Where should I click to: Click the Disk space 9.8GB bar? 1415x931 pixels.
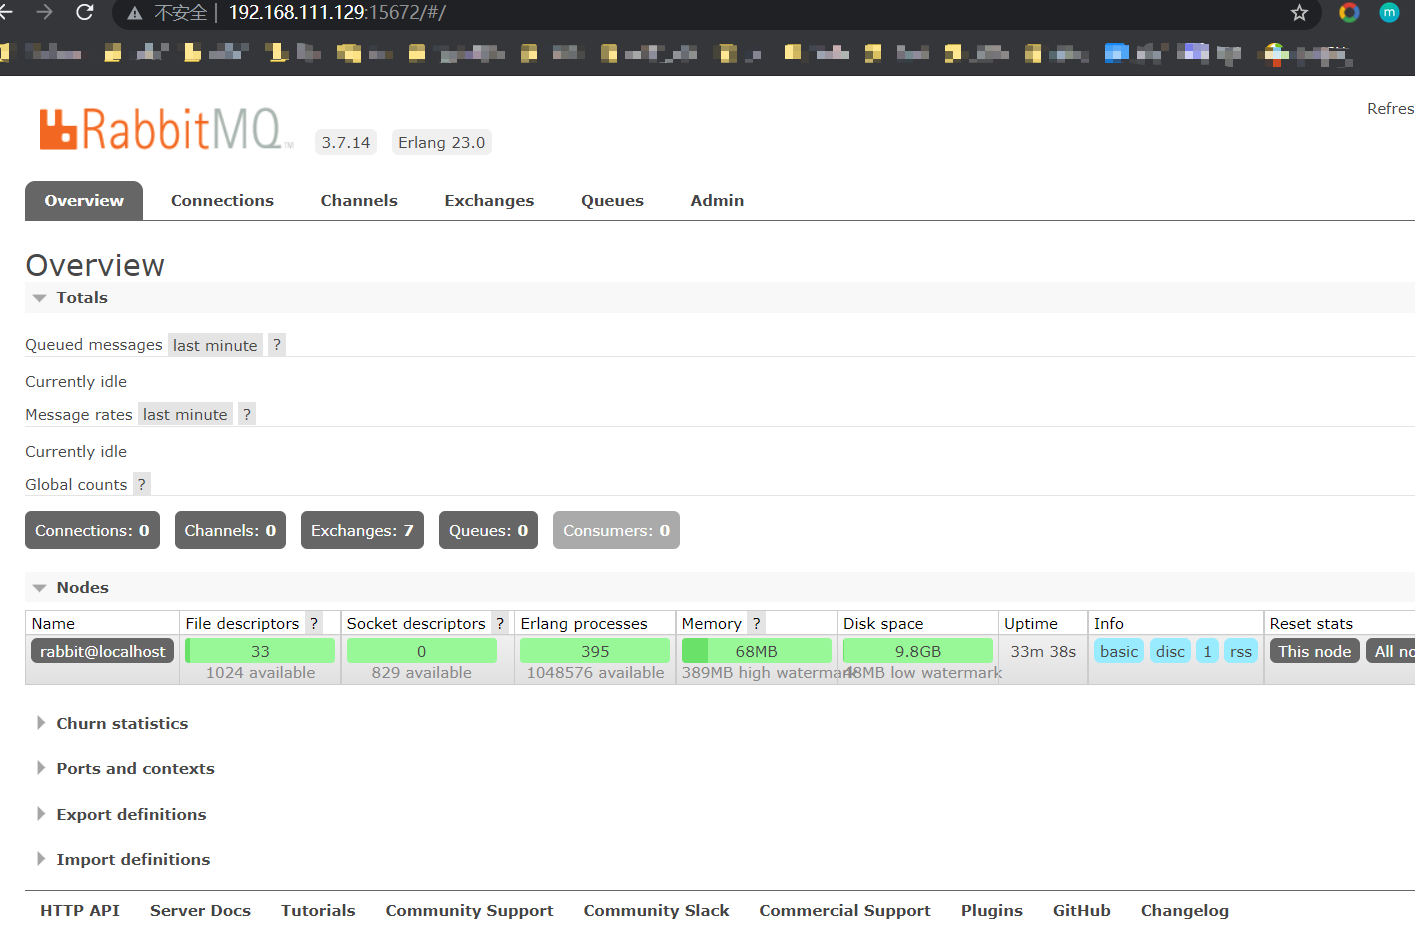918,651
